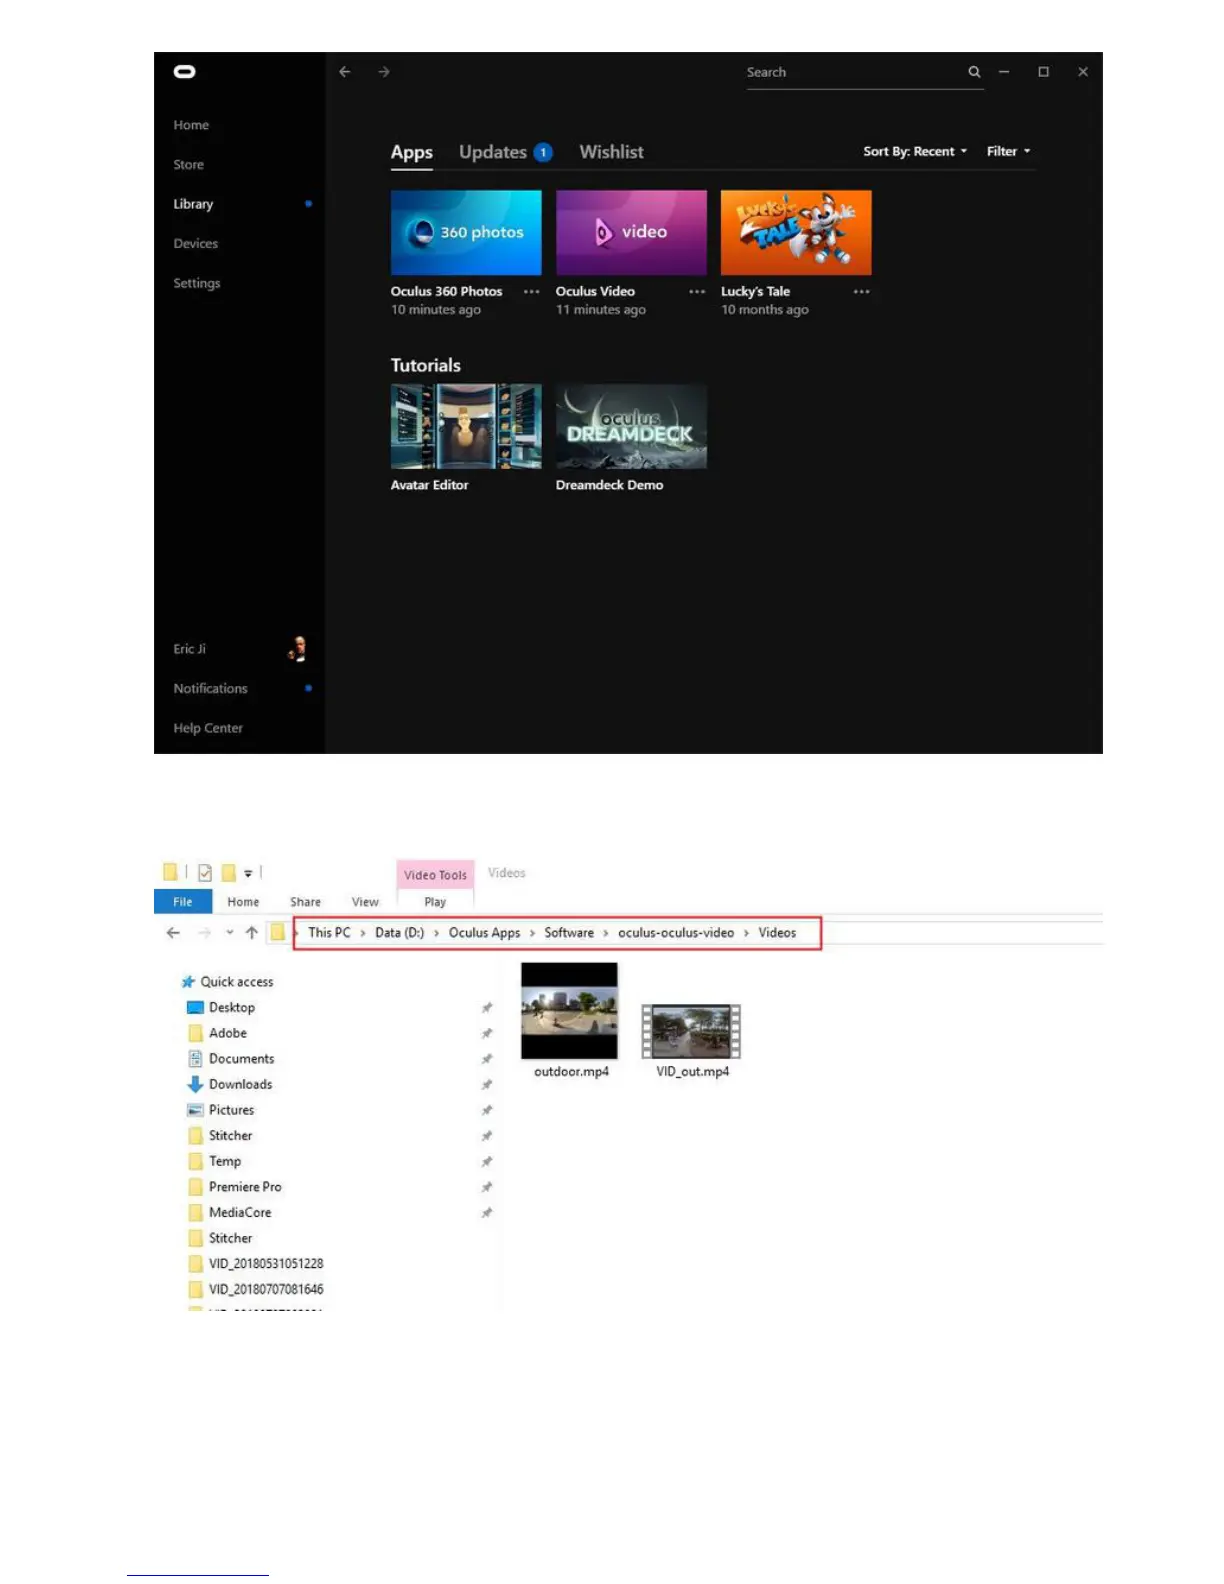
Task: Select Library in Oculus sidebar
Action: coord(193,204)
